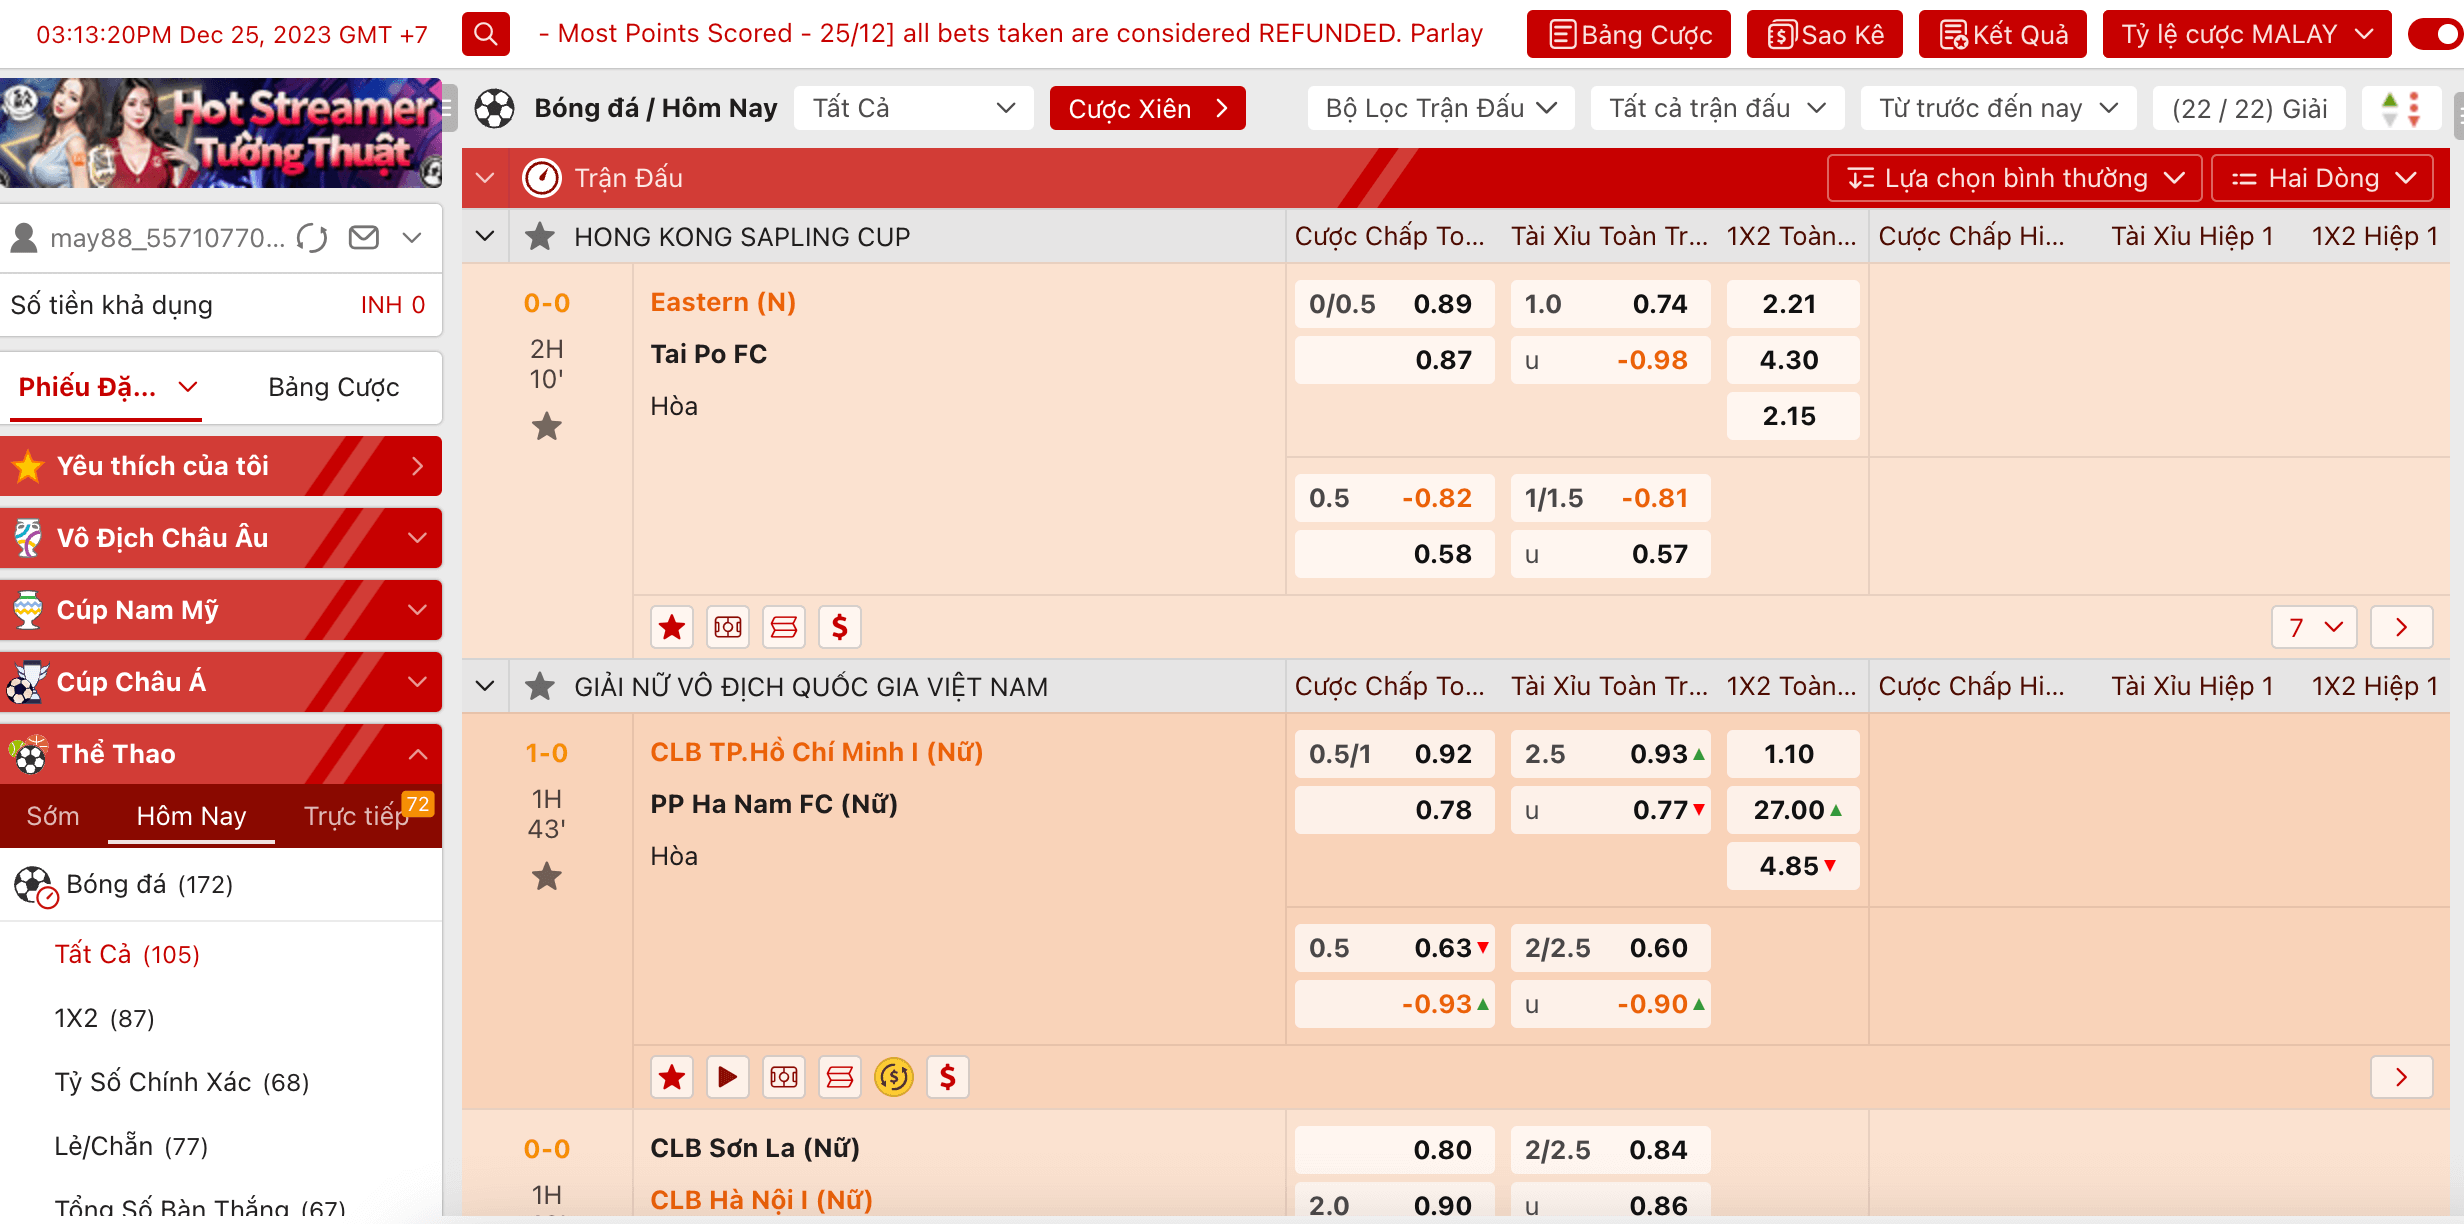Click the red search magnifier icon
Screen dimensions: 2464x1224
click(485, 34)
